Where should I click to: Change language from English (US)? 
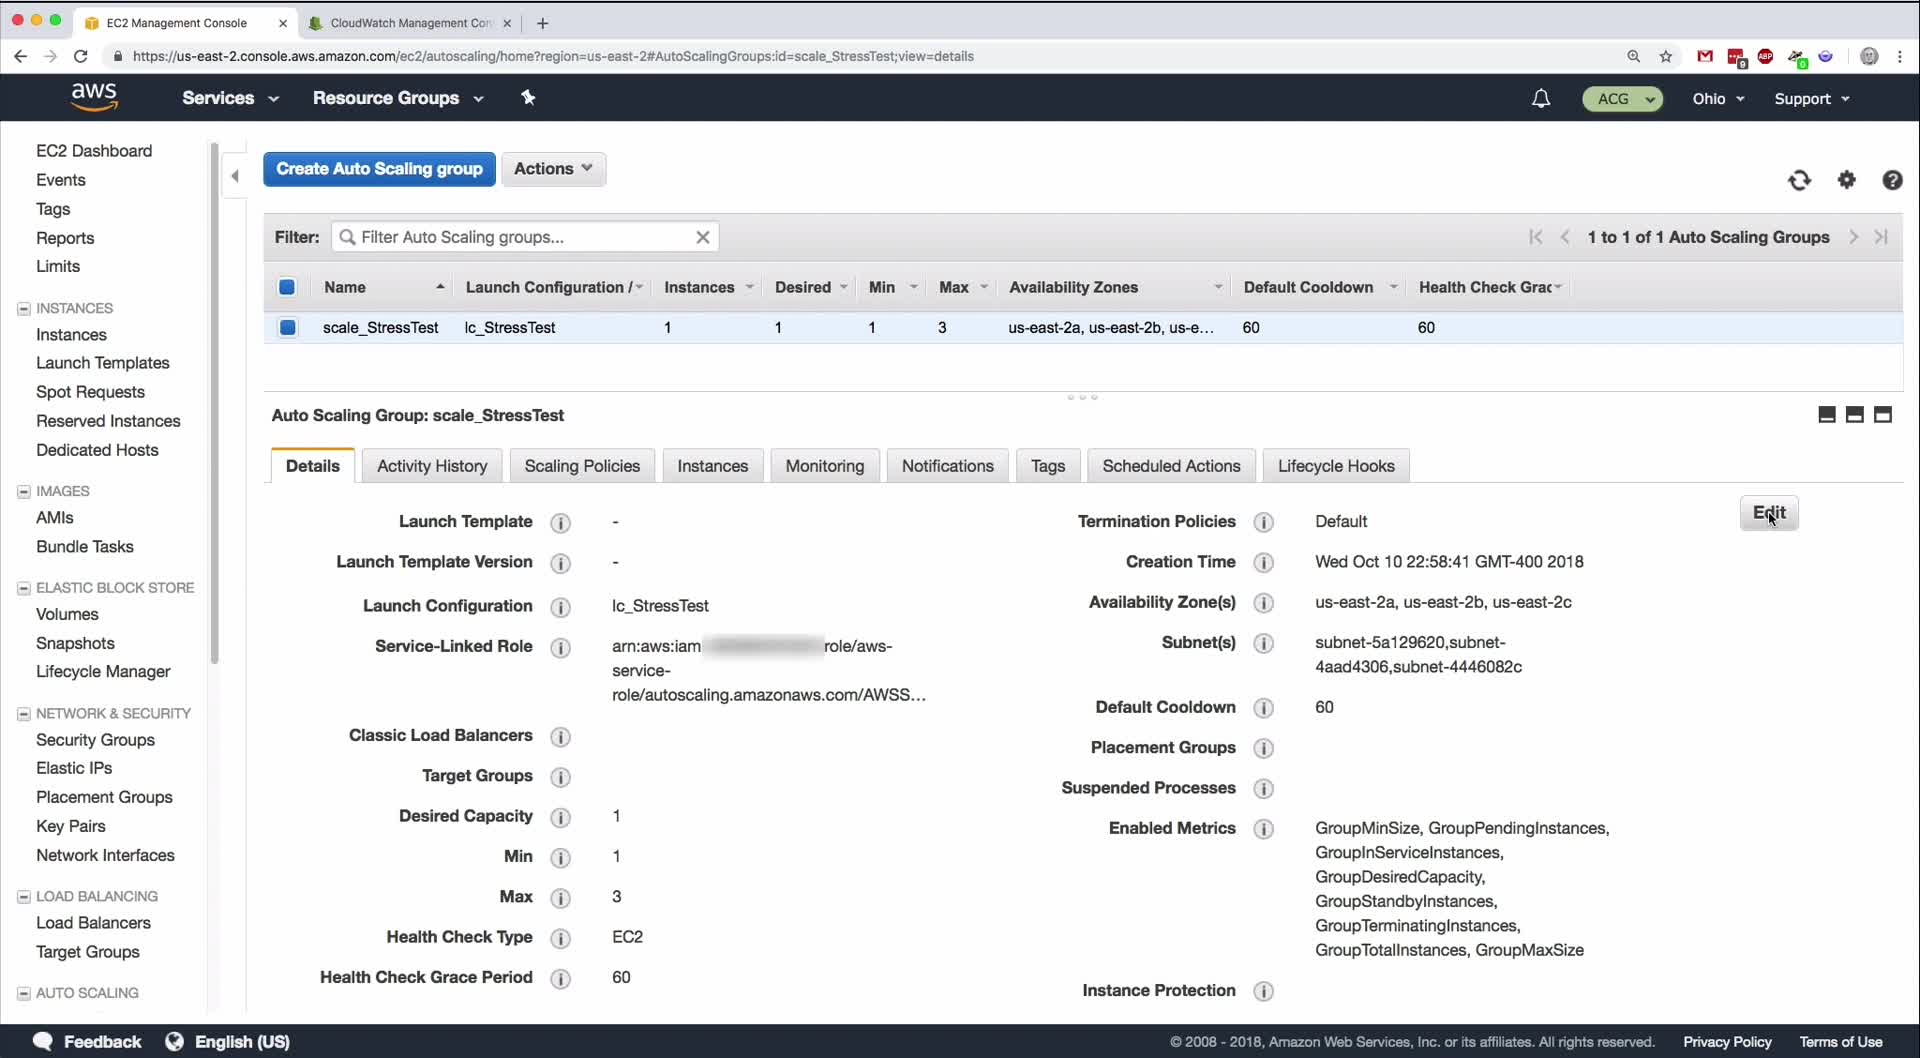[x=228, y=1042]
